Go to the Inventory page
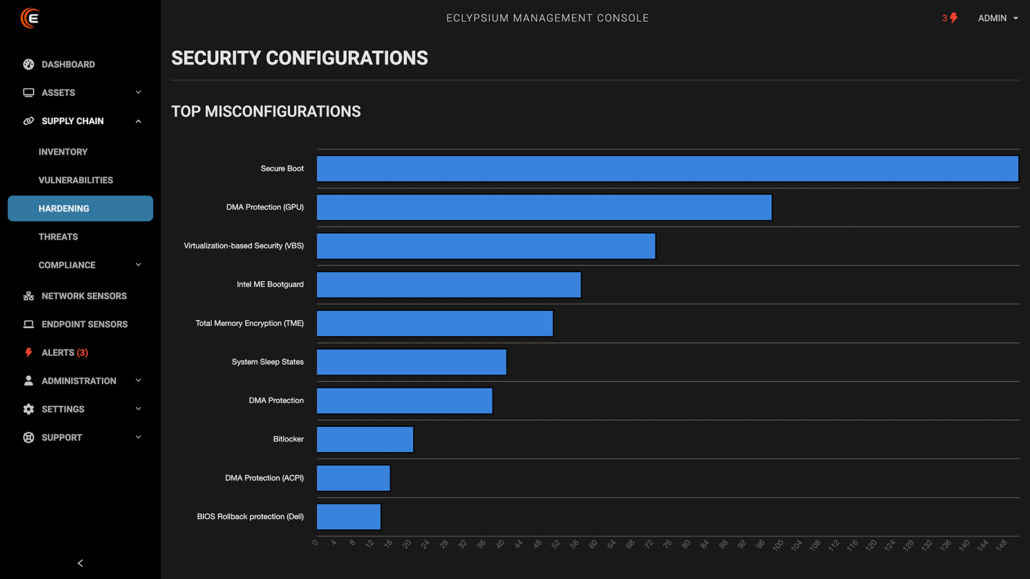The image size is (1030, 579). (x=63, y=152)
